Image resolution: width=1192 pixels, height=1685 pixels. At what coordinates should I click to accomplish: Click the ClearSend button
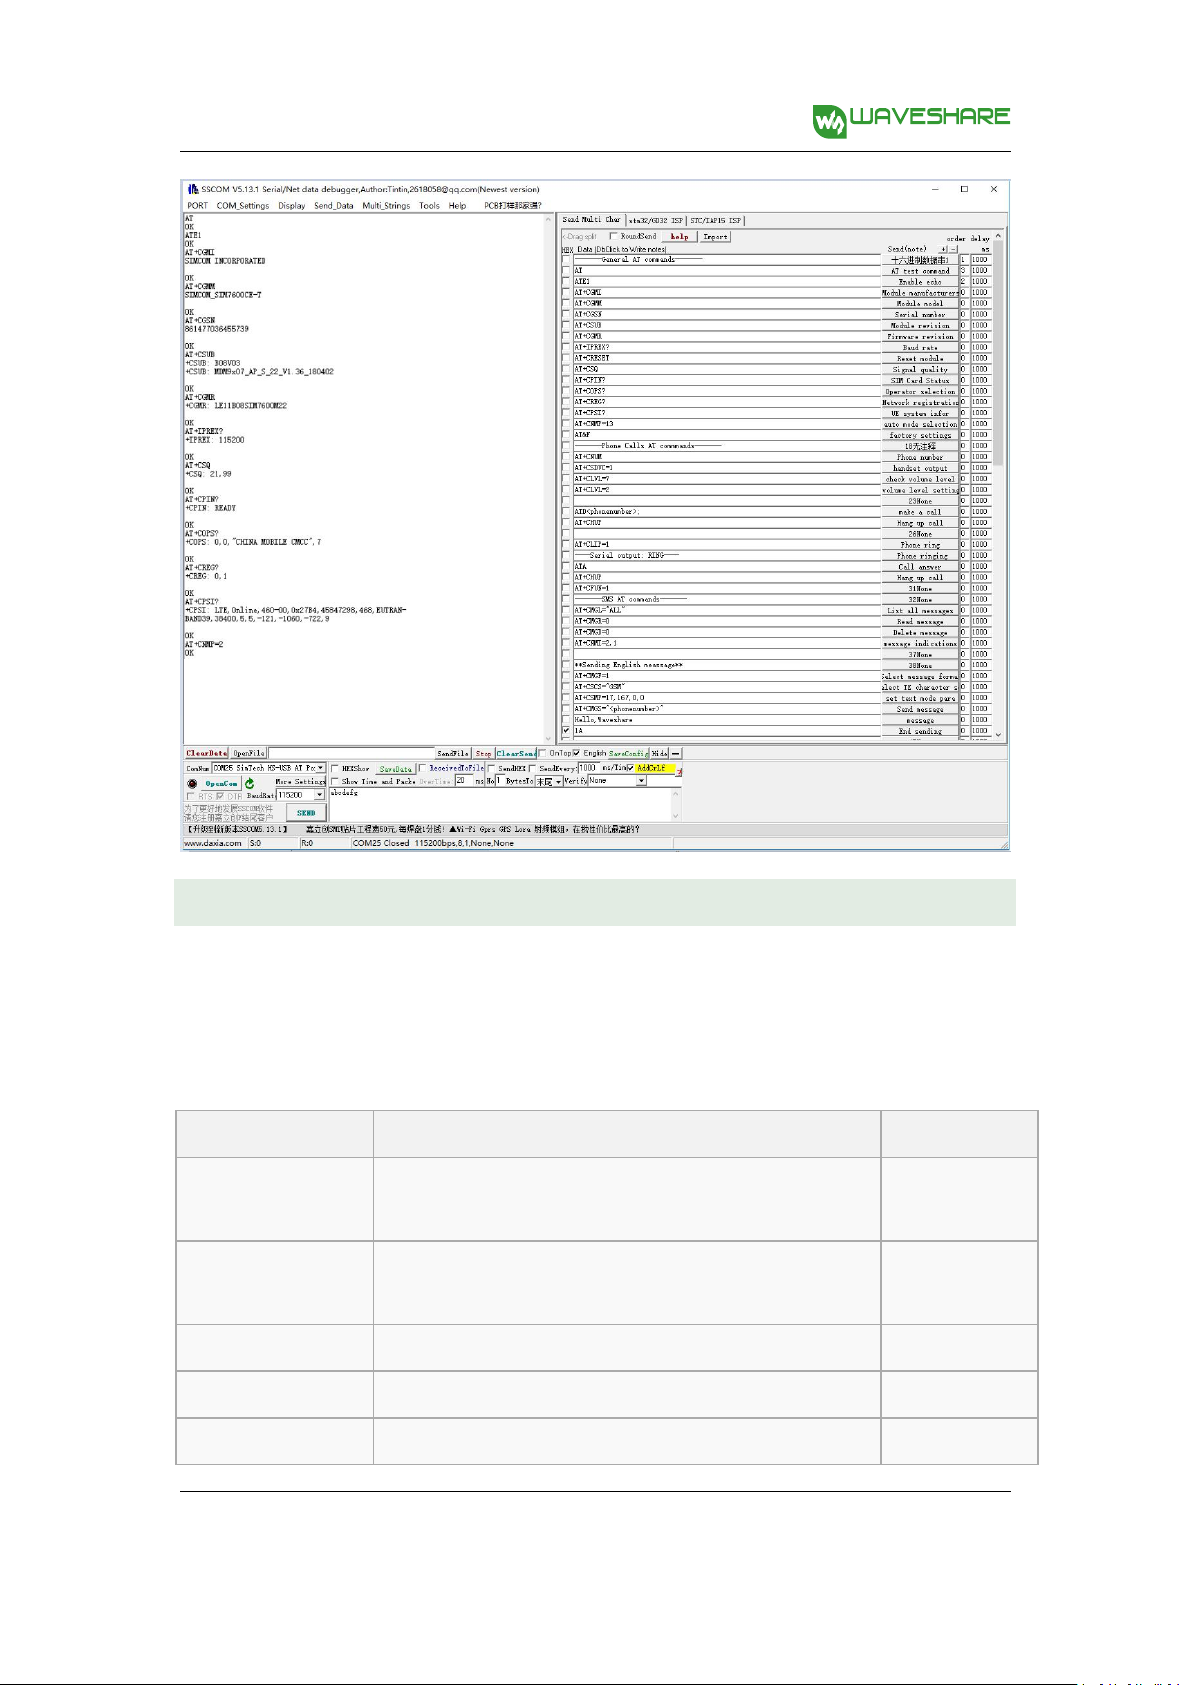pyautogui.click(x=516, y=753)
